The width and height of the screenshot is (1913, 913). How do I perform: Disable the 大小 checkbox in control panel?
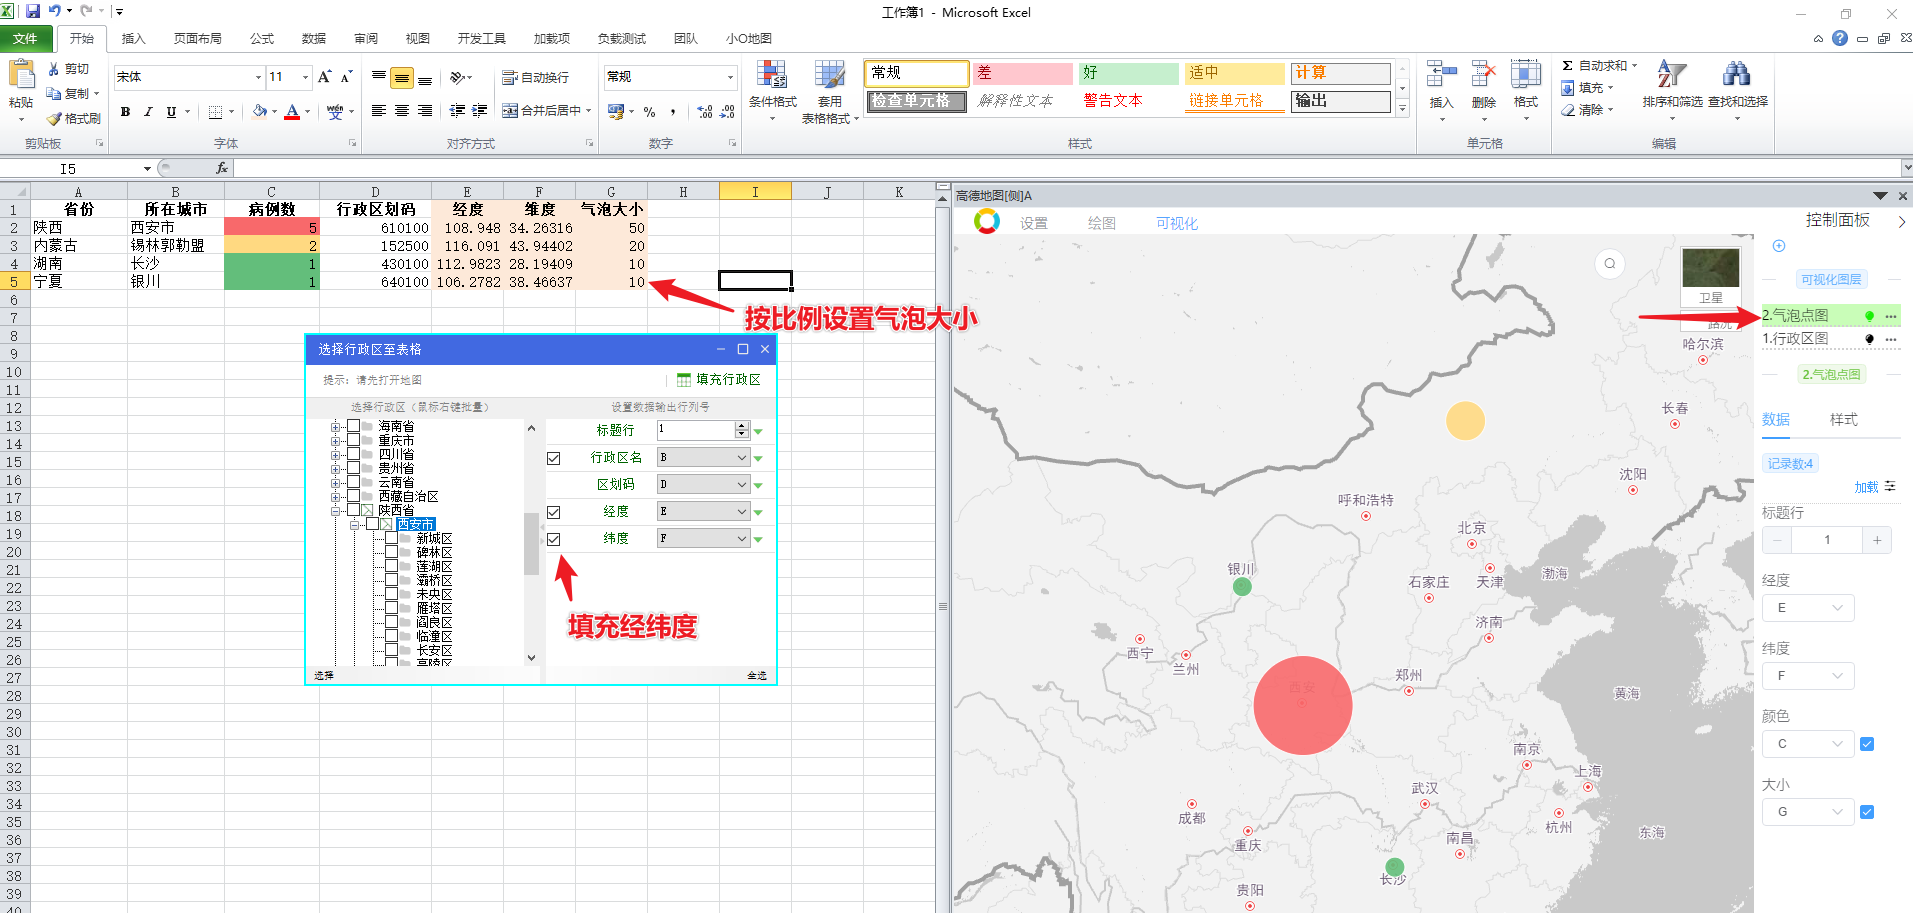pos(1867,812)
